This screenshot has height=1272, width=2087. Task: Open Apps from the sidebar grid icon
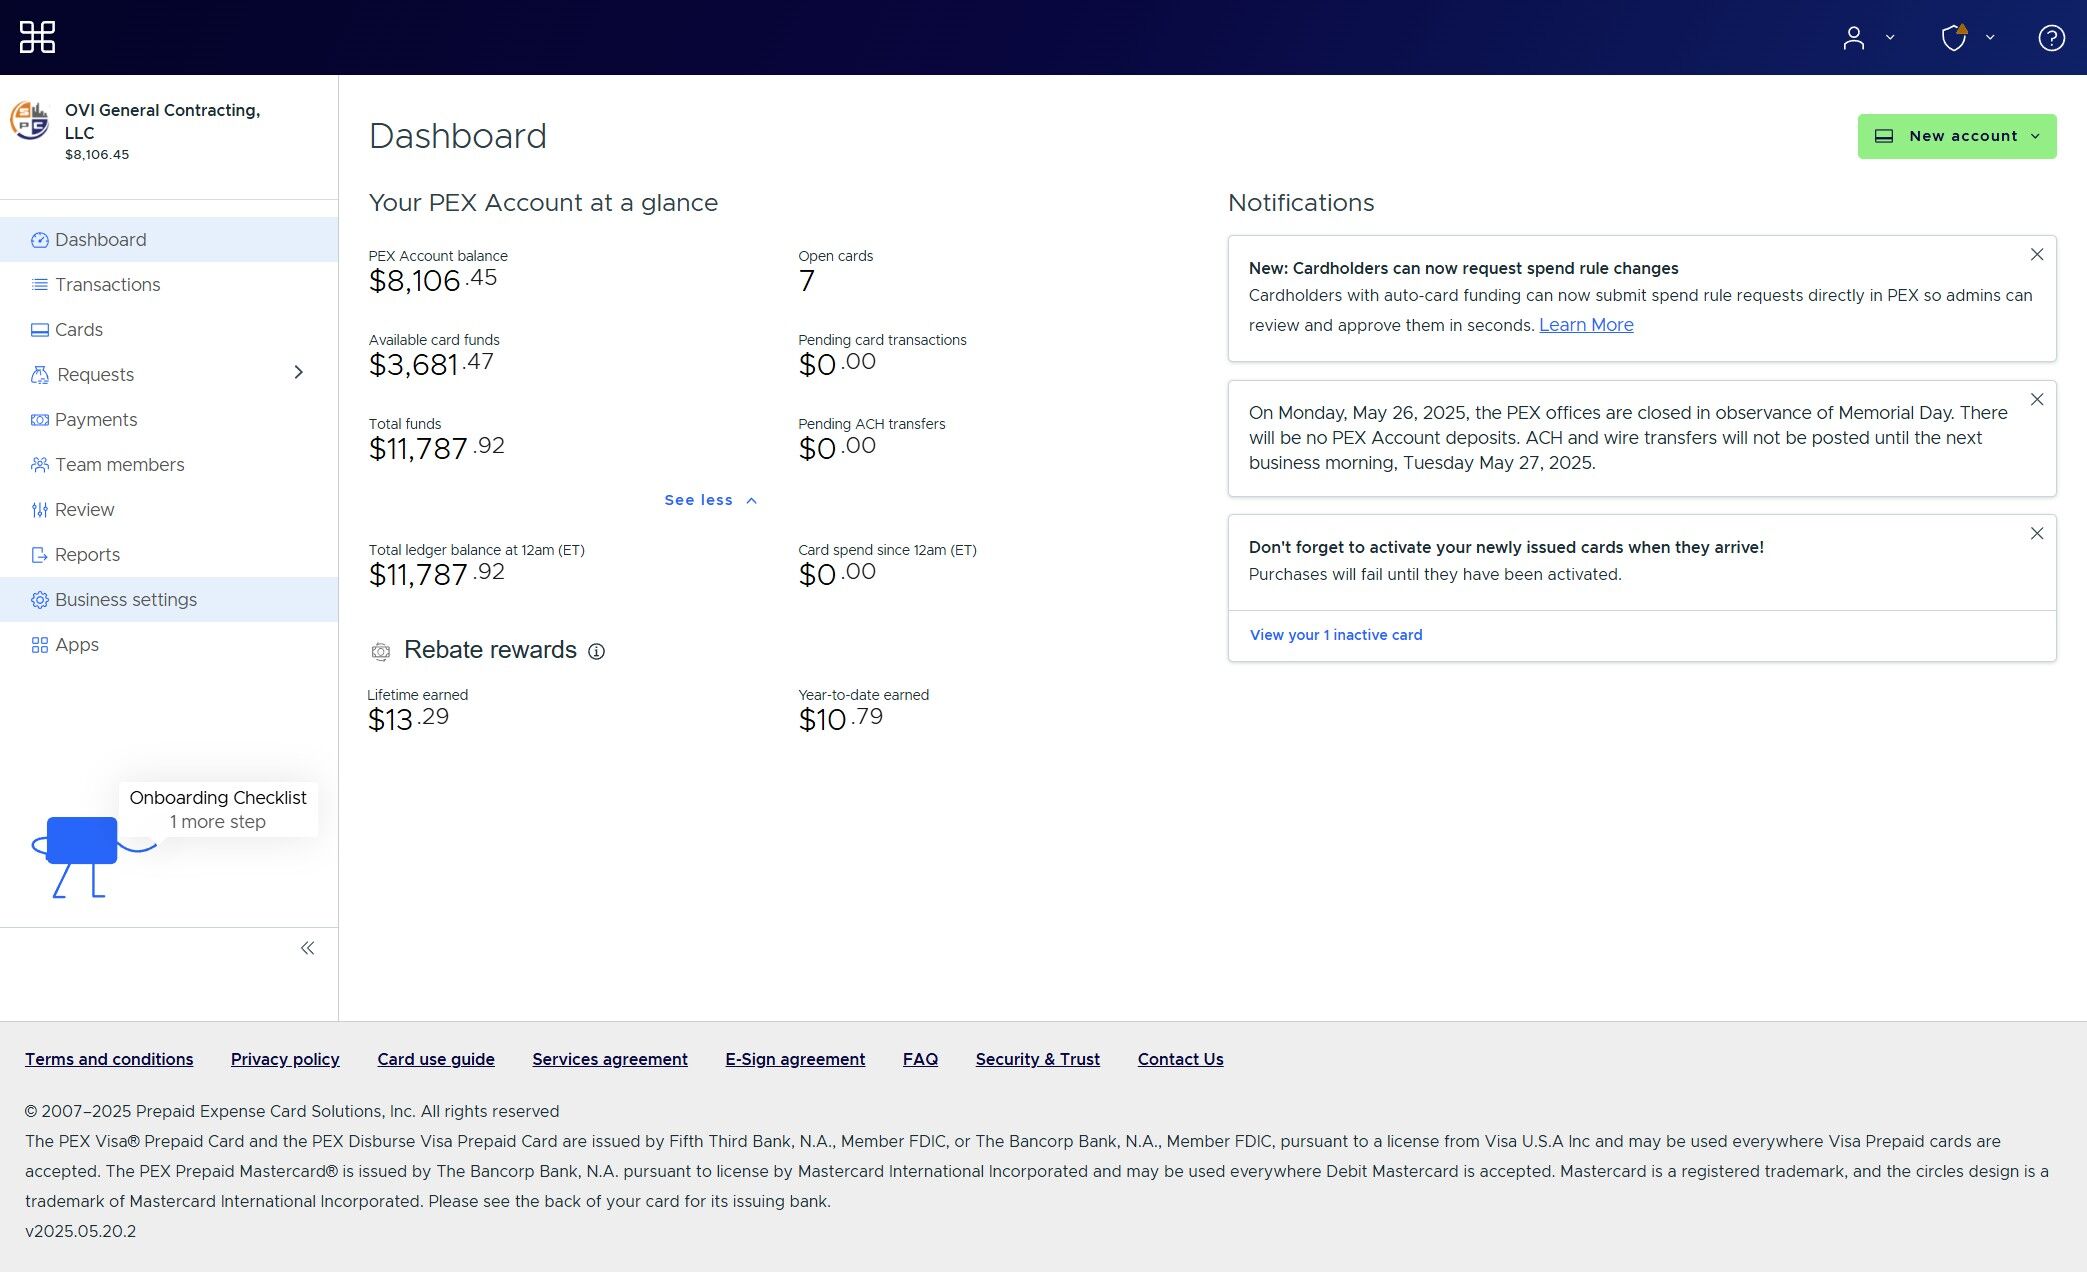(39, 644)
